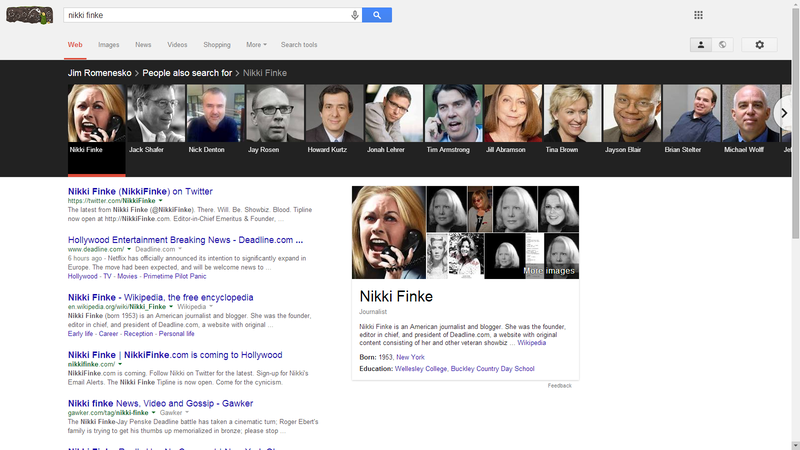Screen dimensions: 800x450
Task: Open large Nikki Finke knowledge panel photo
Action: (x=389, y=233)
